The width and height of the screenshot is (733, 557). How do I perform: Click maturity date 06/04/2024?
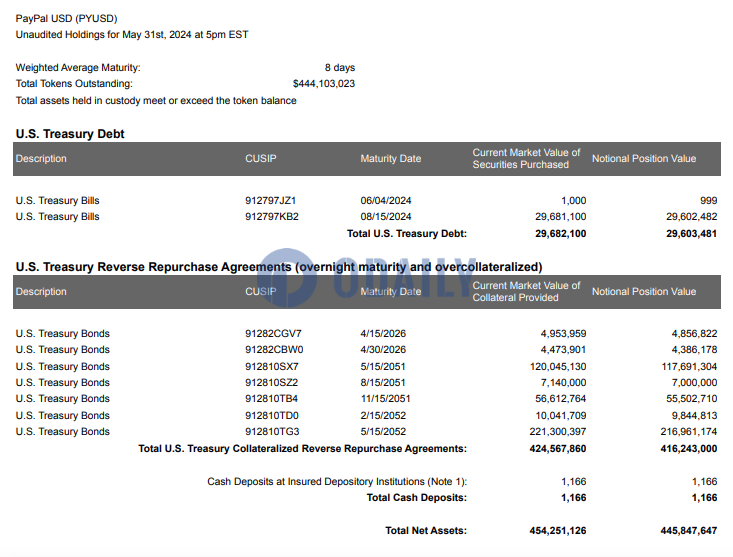[386, 200]
